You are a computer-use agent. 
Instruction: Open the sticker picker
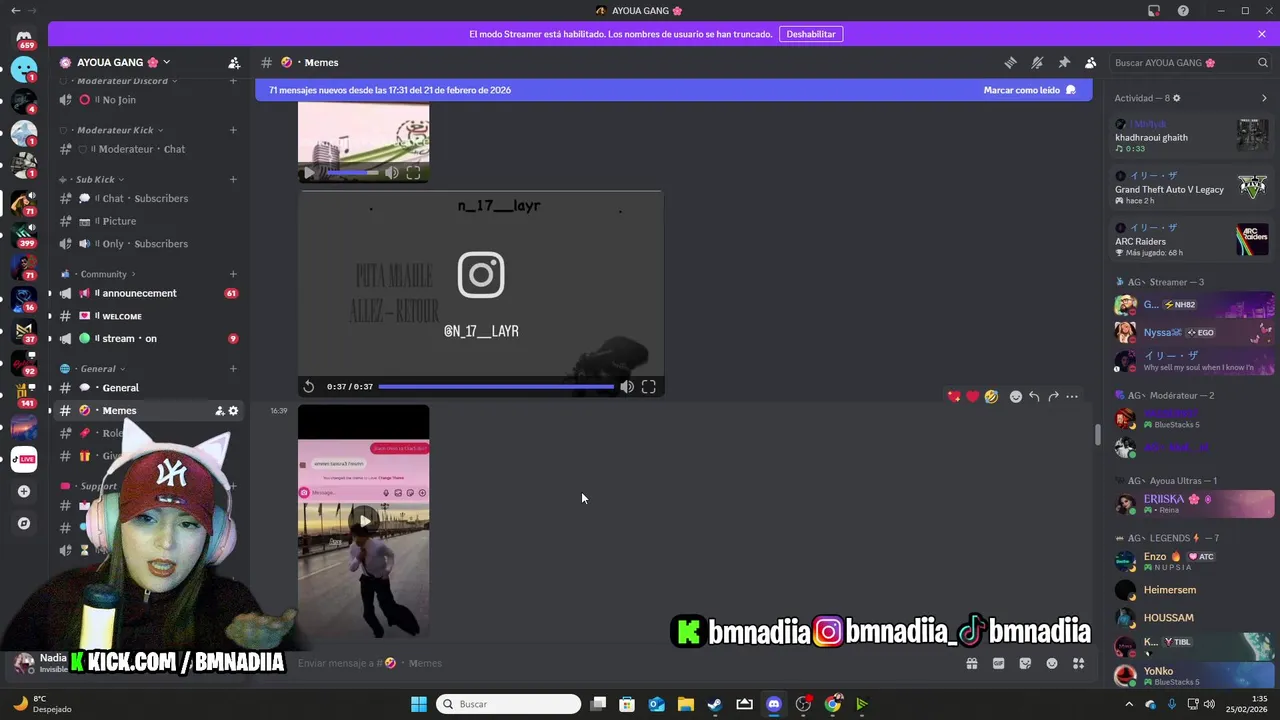click(1025, 663)
